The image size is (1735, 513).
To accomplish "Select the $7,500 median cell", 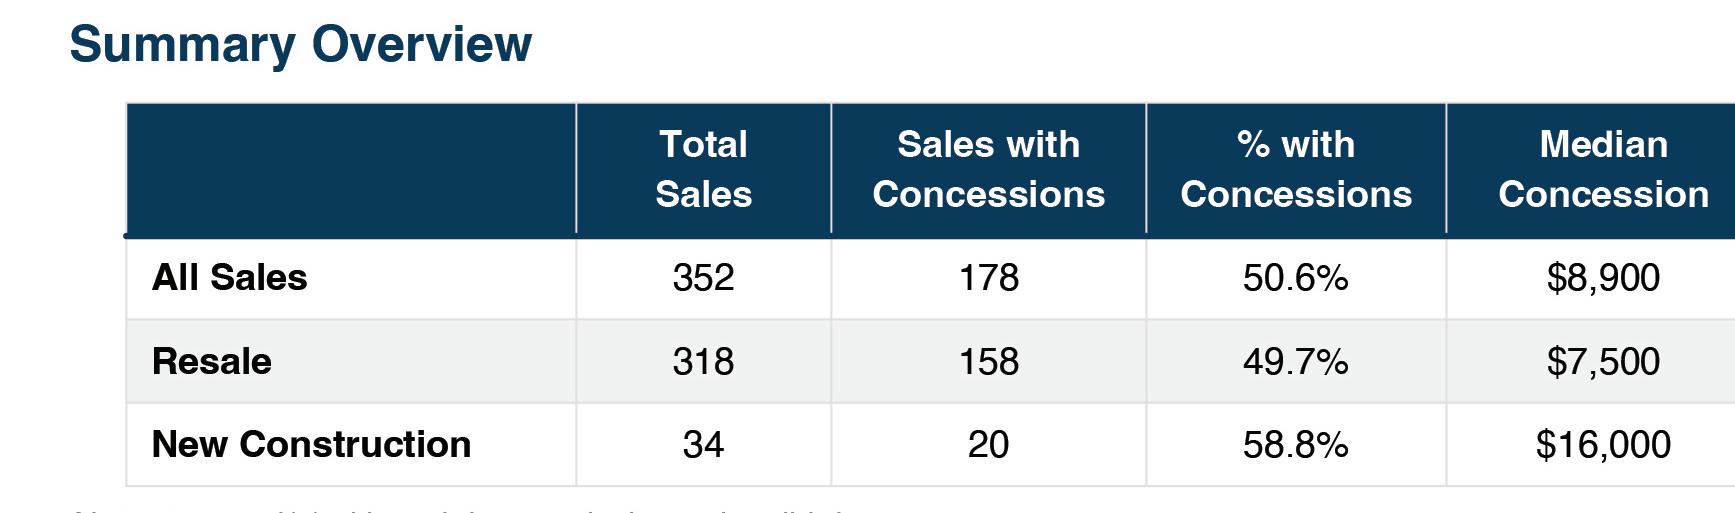I will pyautogui.click(x=1603, y=361).
